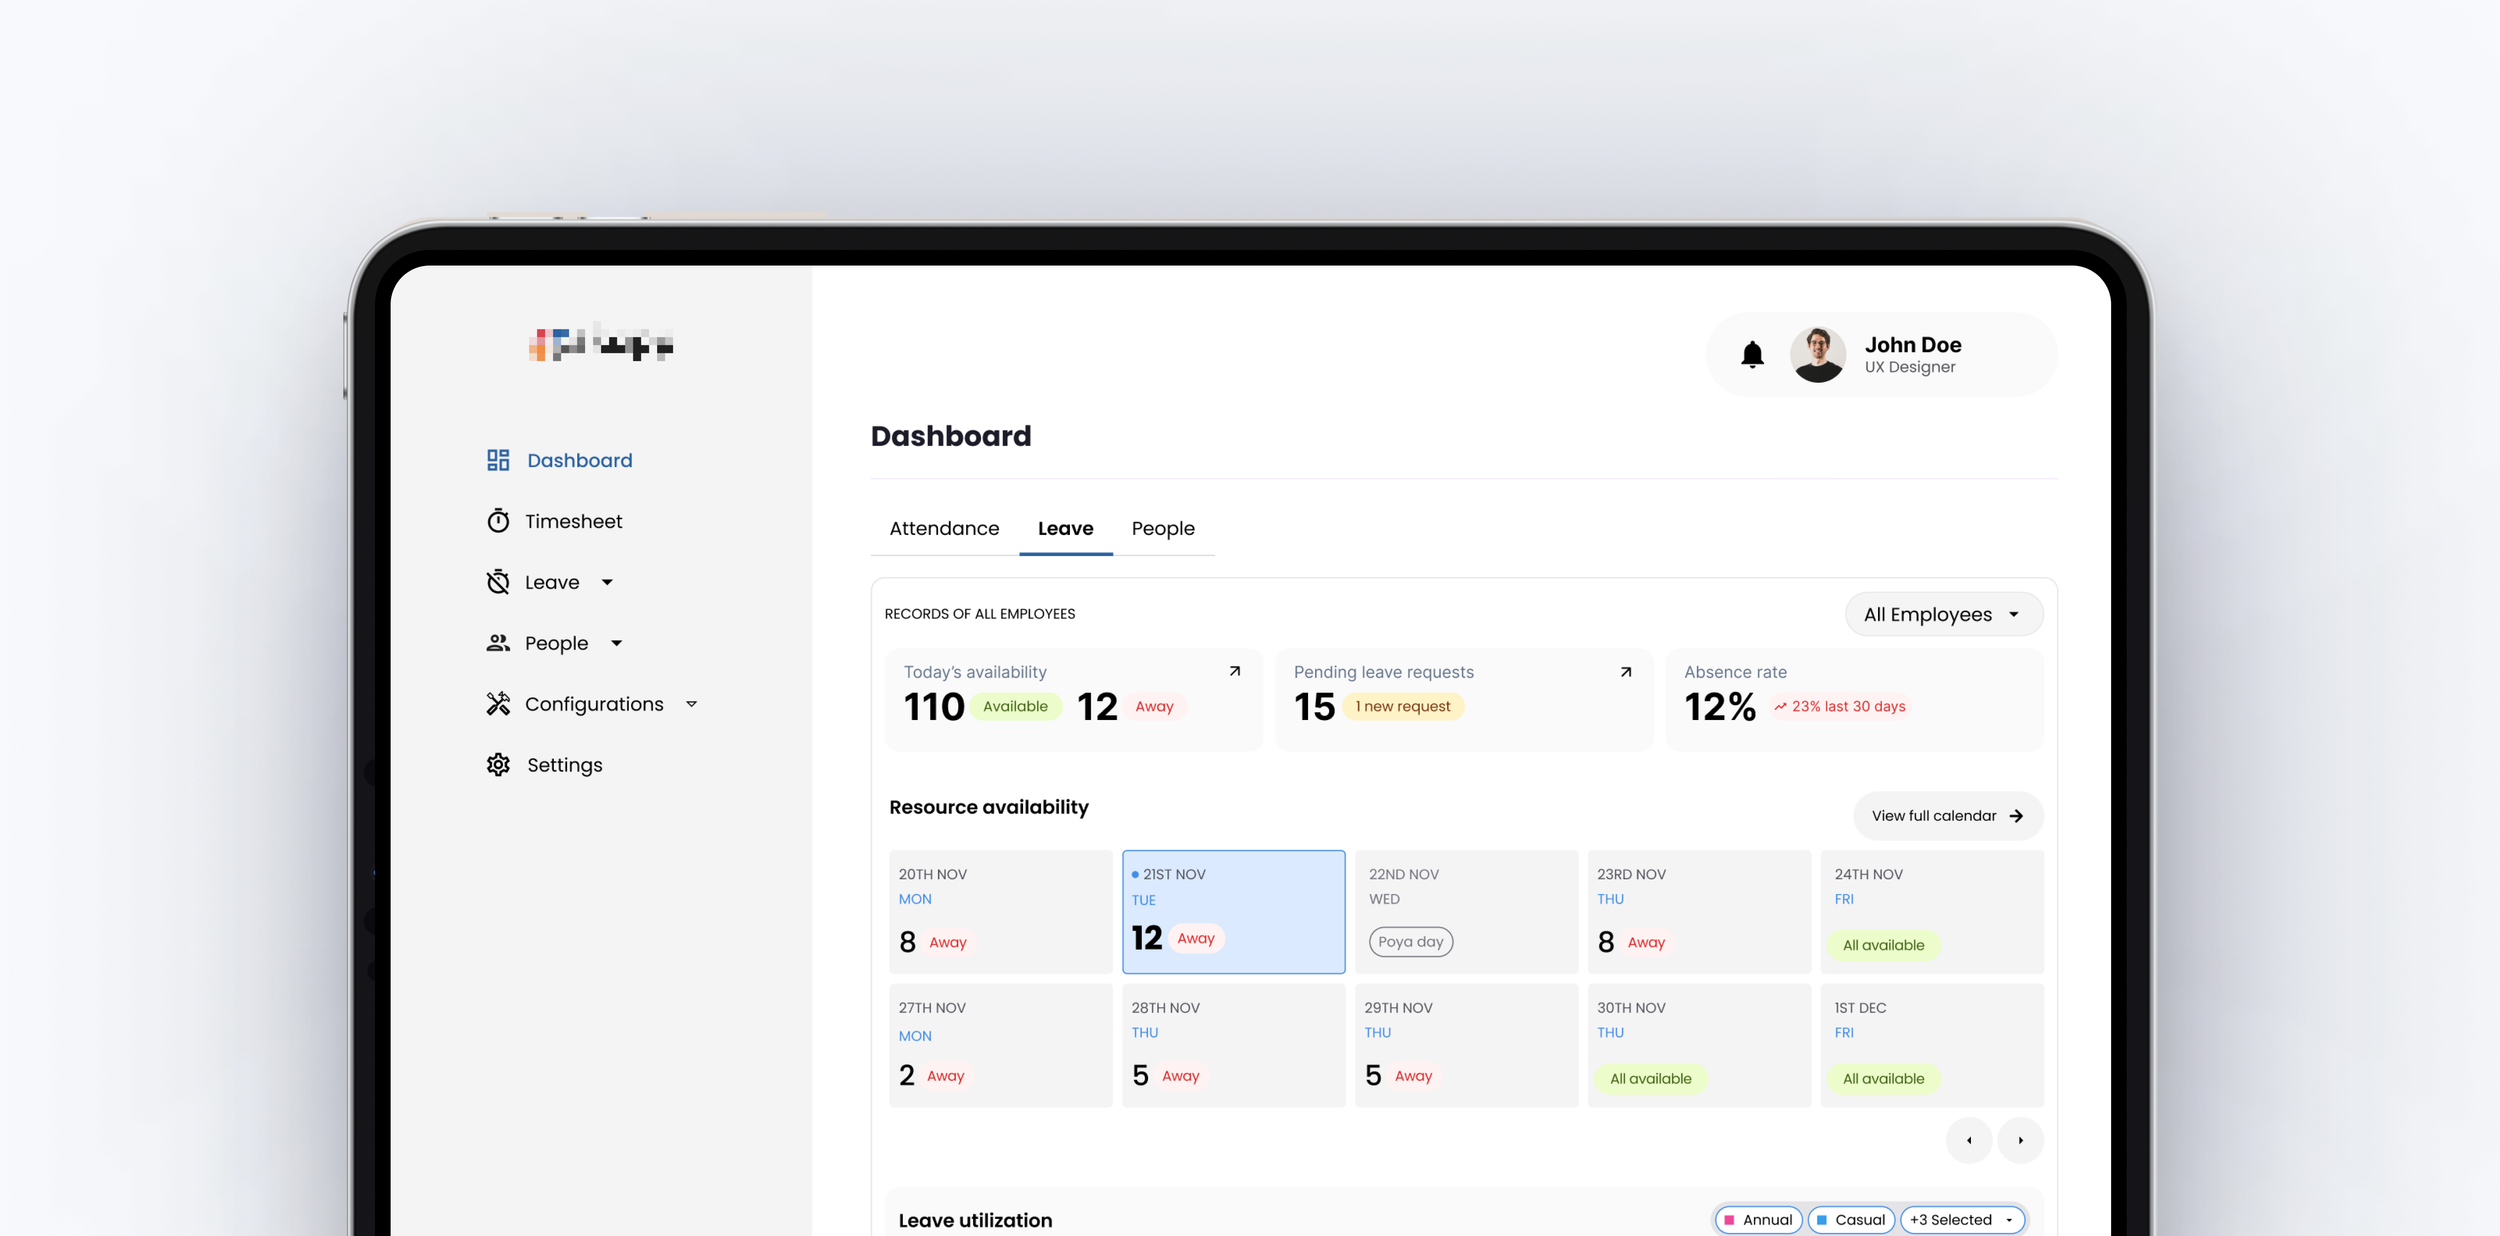Click View full calendar button
This screenshot has width=2500, height=1236.
1947,816
